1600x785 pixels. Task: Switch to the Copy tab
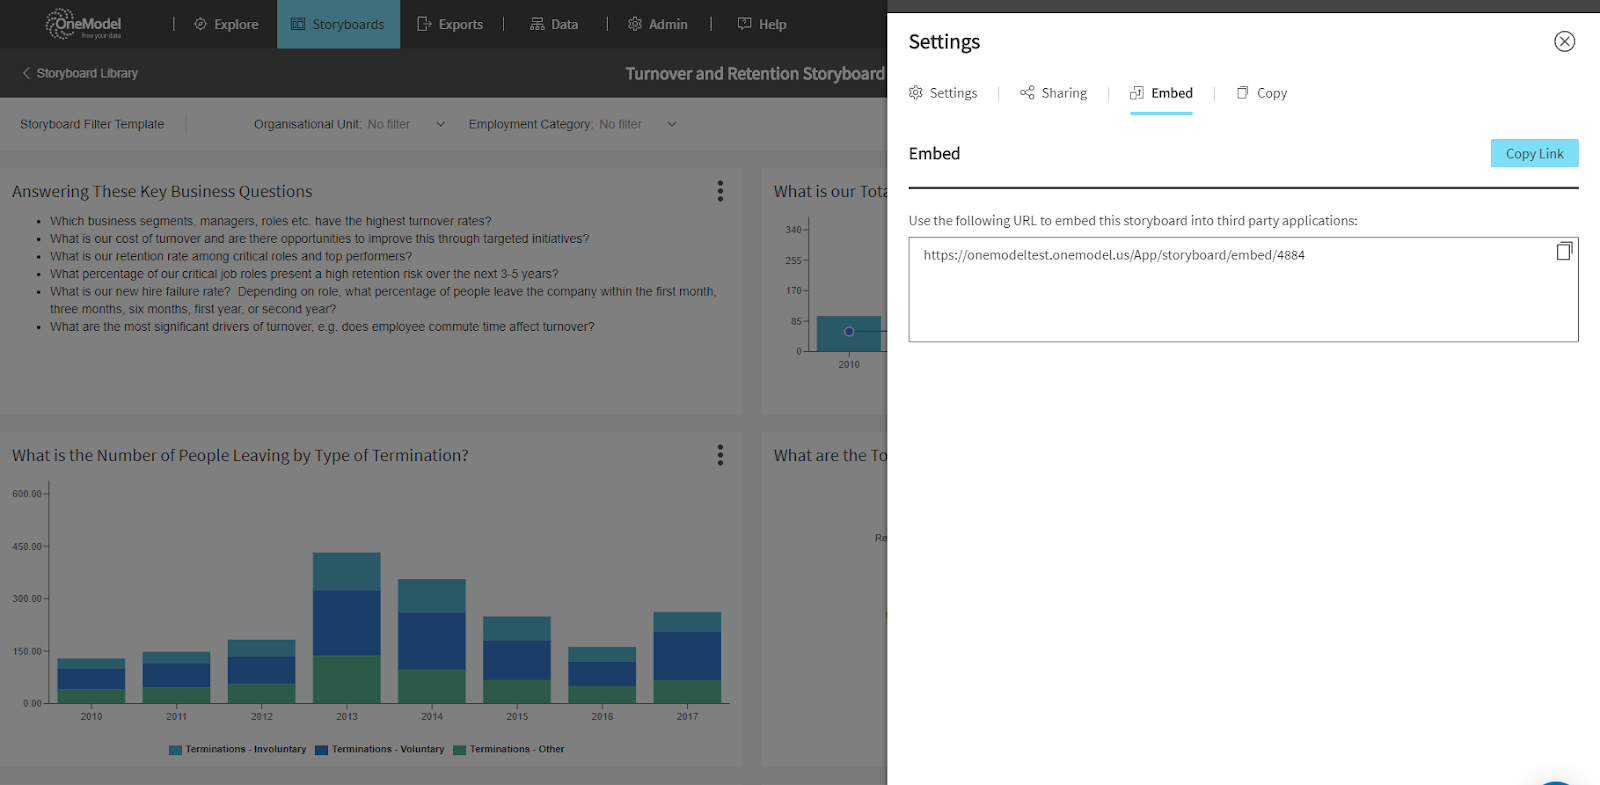1262,93
